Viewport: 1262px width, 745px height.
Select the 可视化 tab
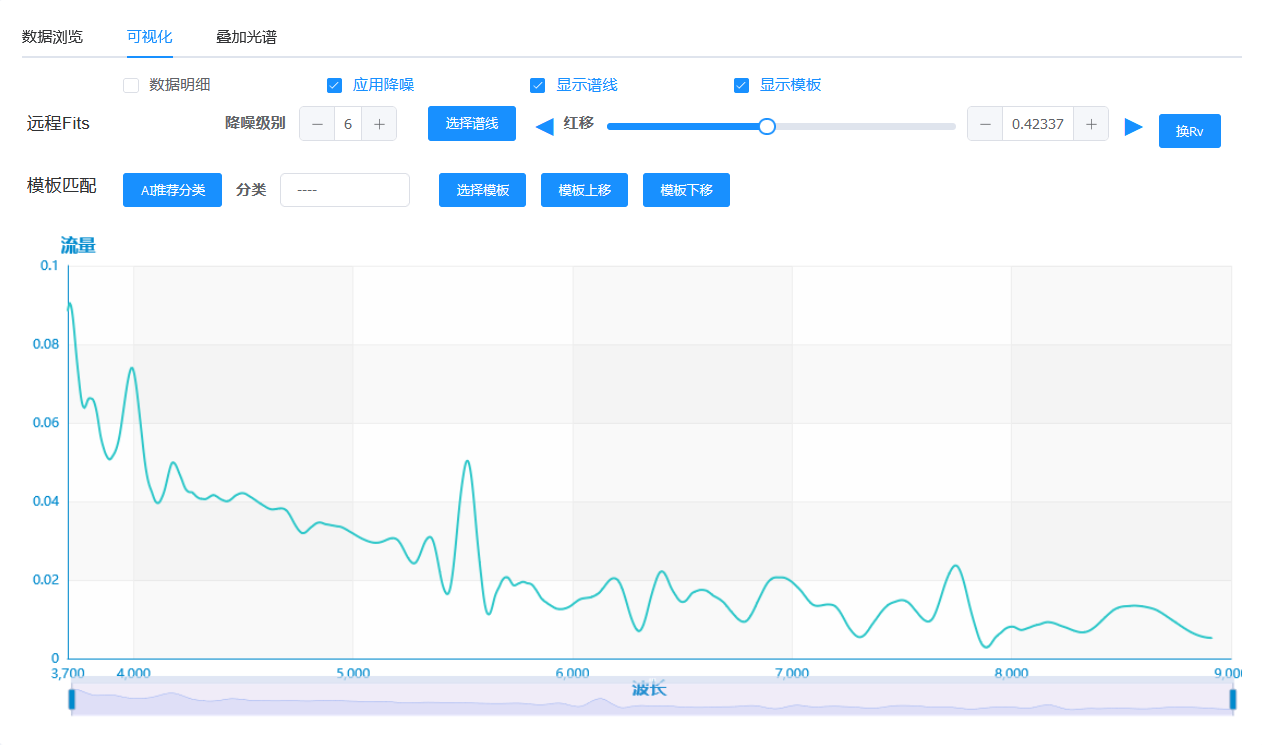pos(149,37)
